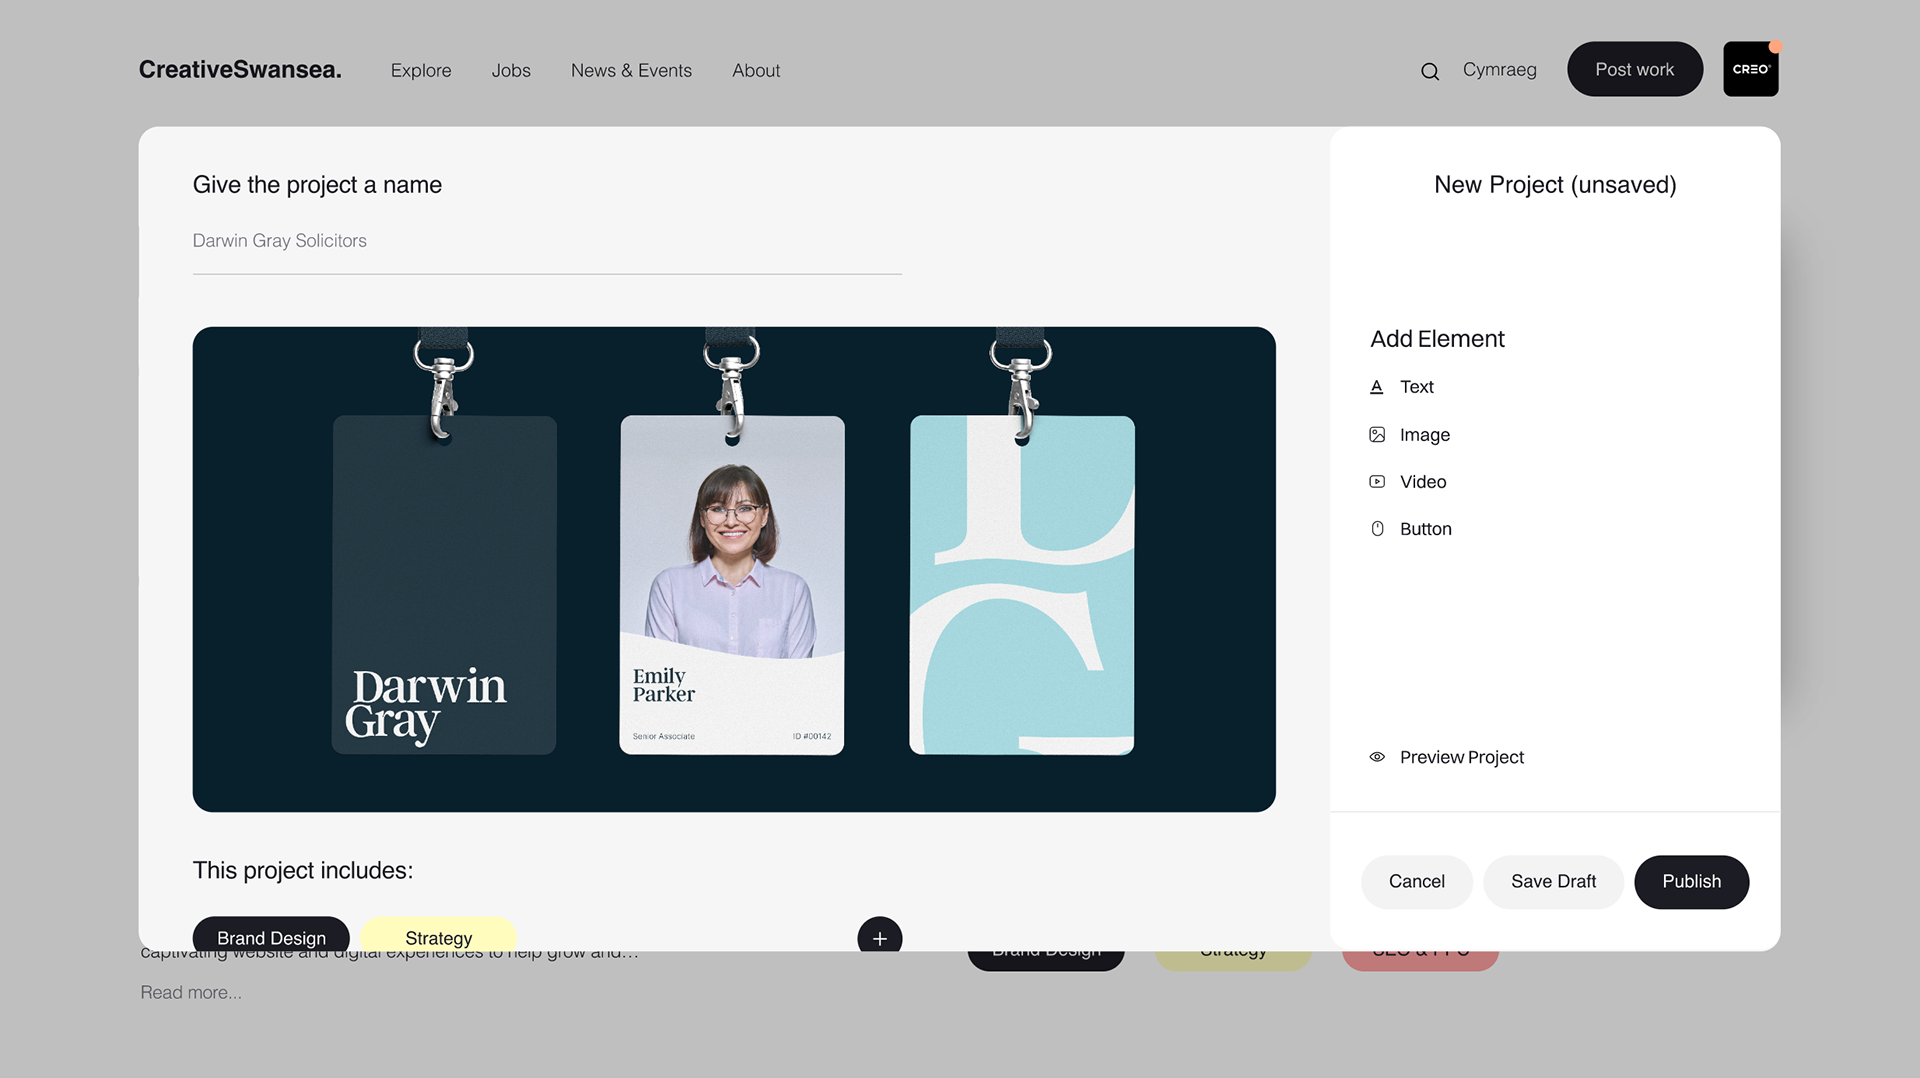Select the Image element icon
Viewport: 1920px width, 1078px height.
1377,435
